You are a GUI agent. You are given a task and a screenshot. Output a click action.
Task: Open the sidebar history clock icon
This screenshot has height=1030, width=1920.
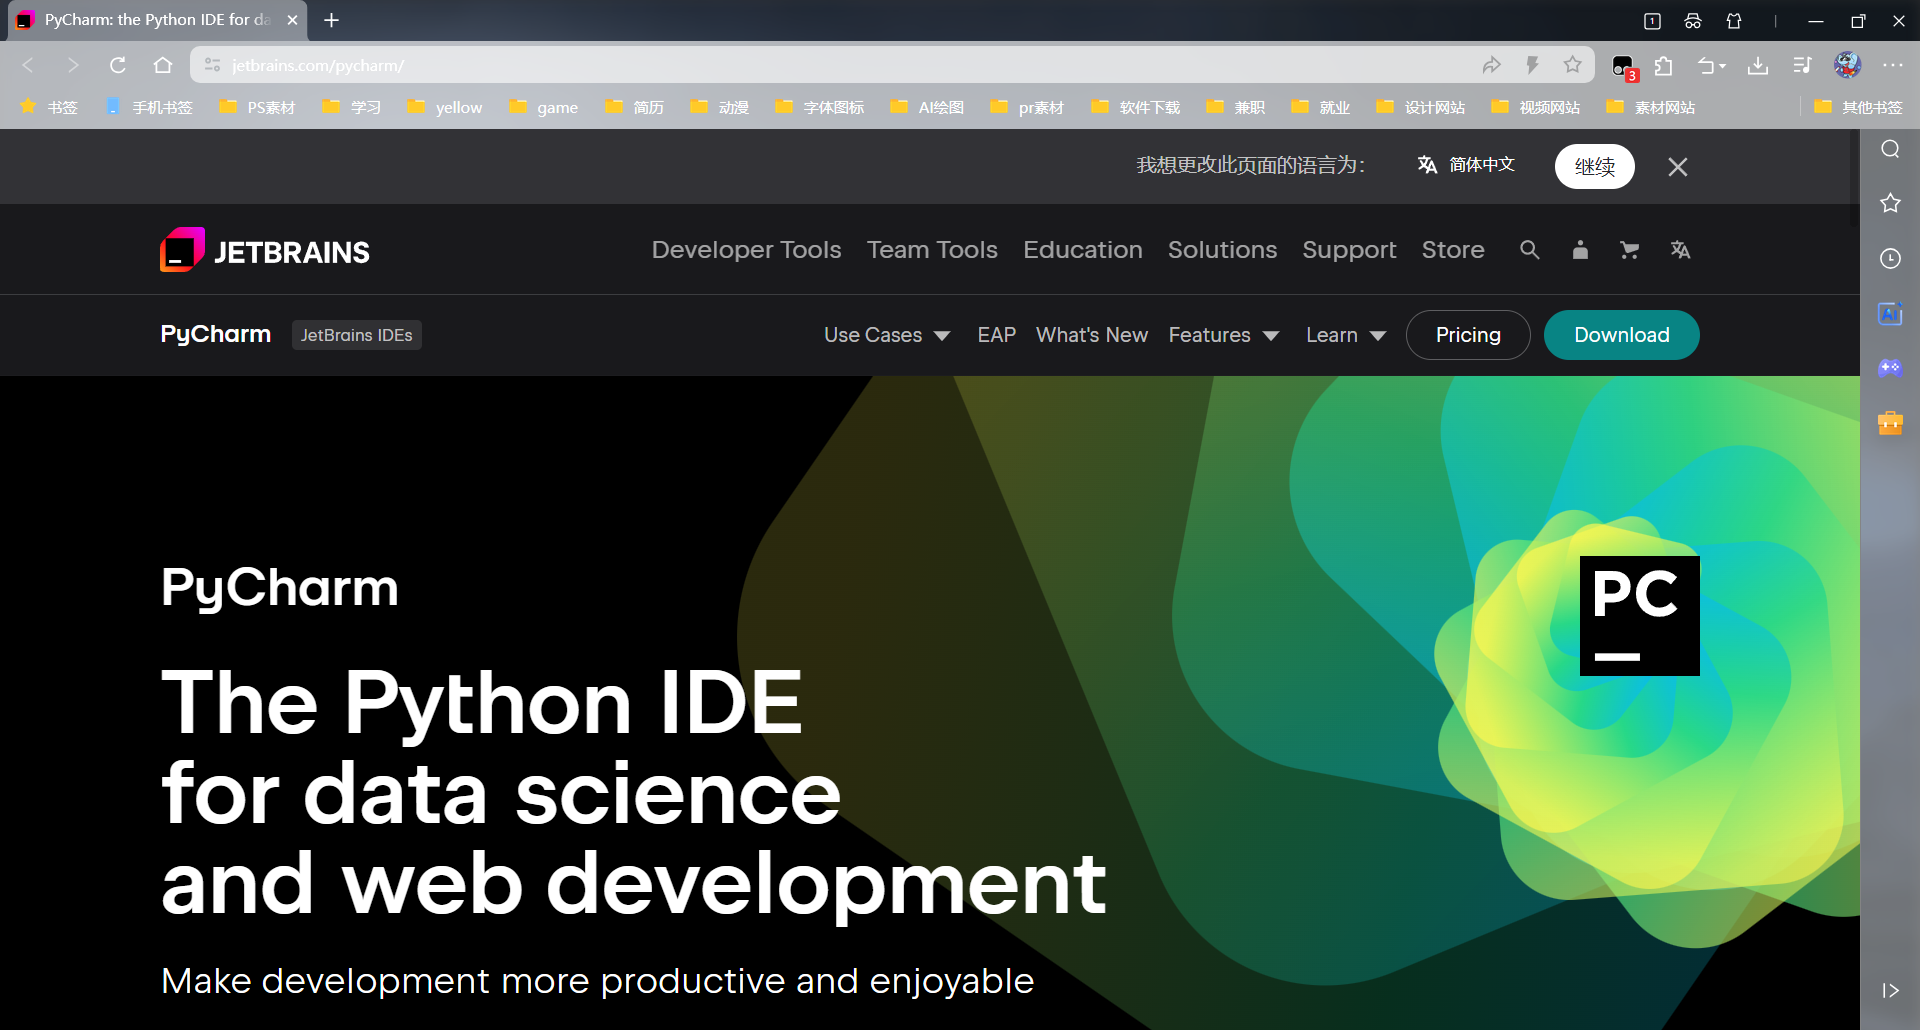click(x=1890, y=258)
